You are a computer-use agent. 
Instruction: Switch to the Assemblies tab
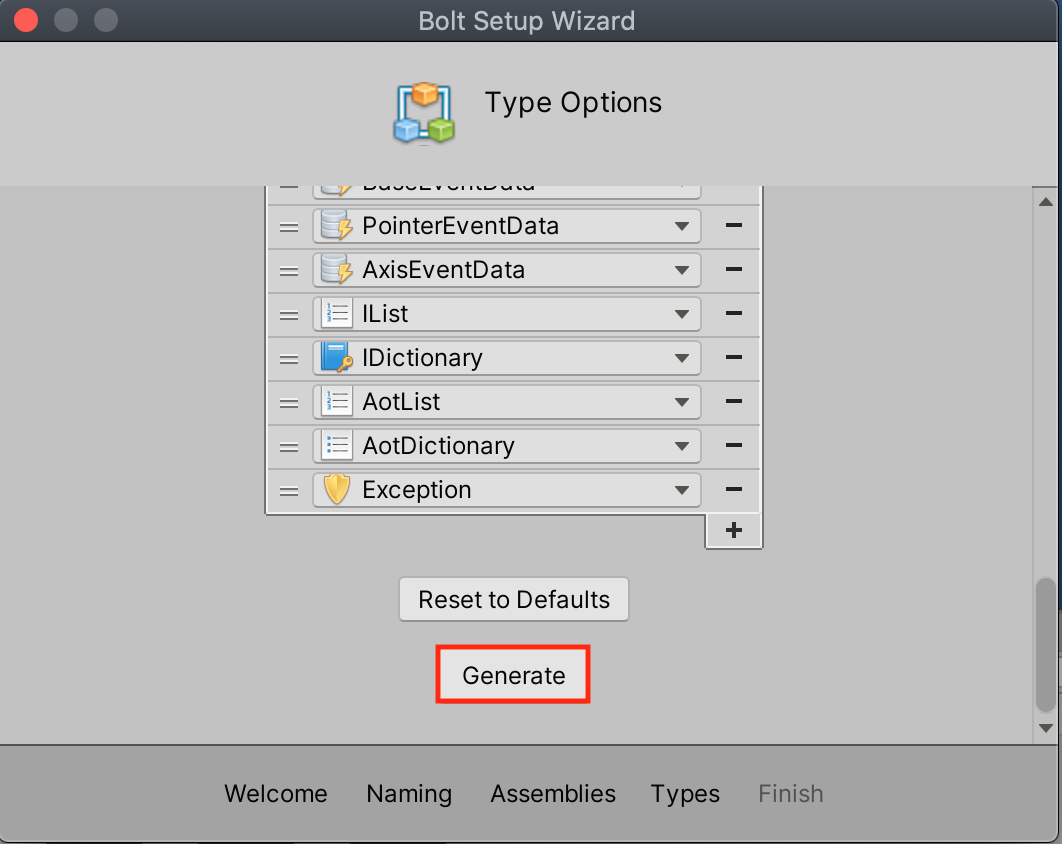pos(553,793)
